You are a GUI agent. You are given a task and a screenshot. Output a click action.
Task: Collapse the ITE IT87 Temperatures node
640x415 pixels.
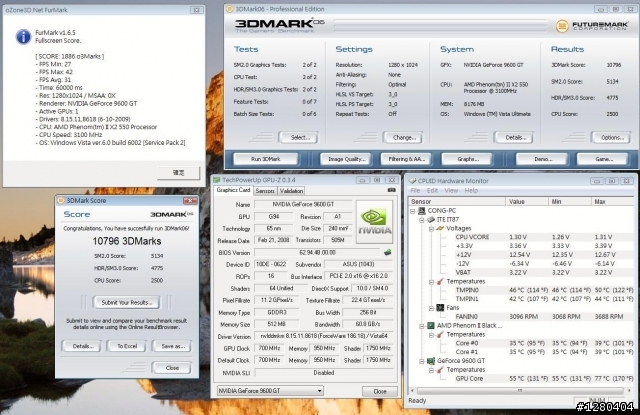click(431, 282)
